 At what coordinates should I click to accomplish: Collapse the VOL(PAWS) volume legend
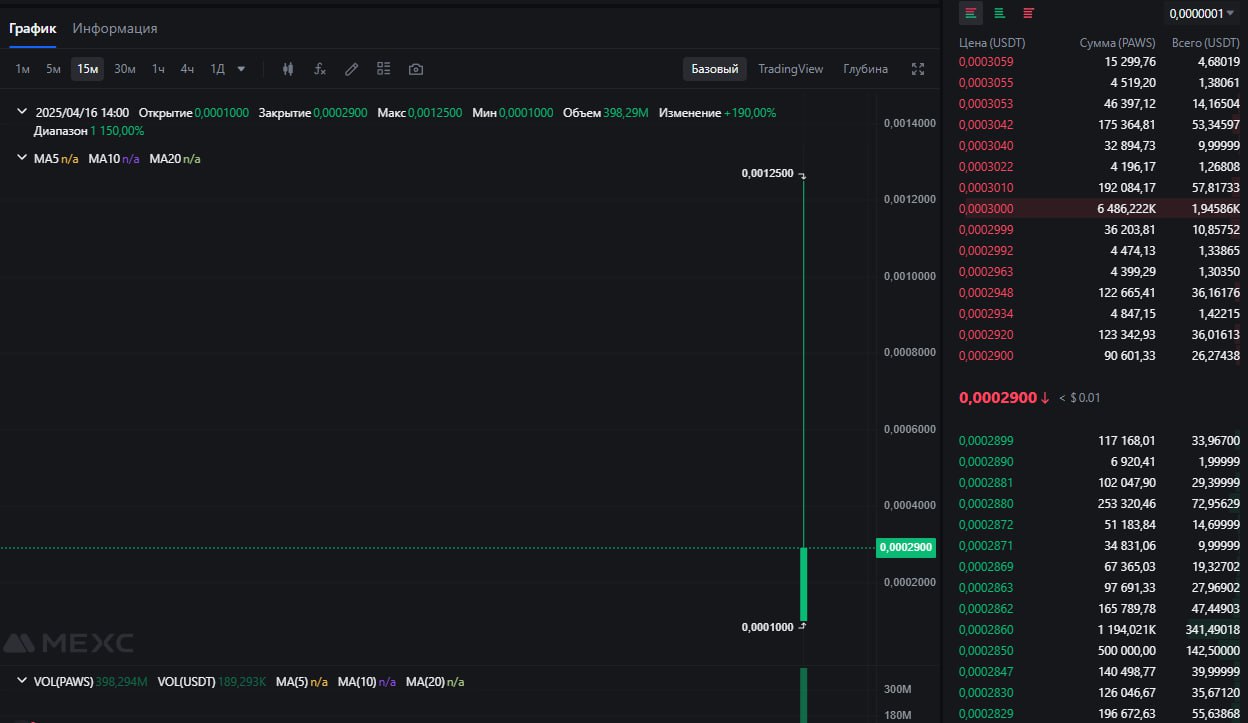tap(22, 681)
